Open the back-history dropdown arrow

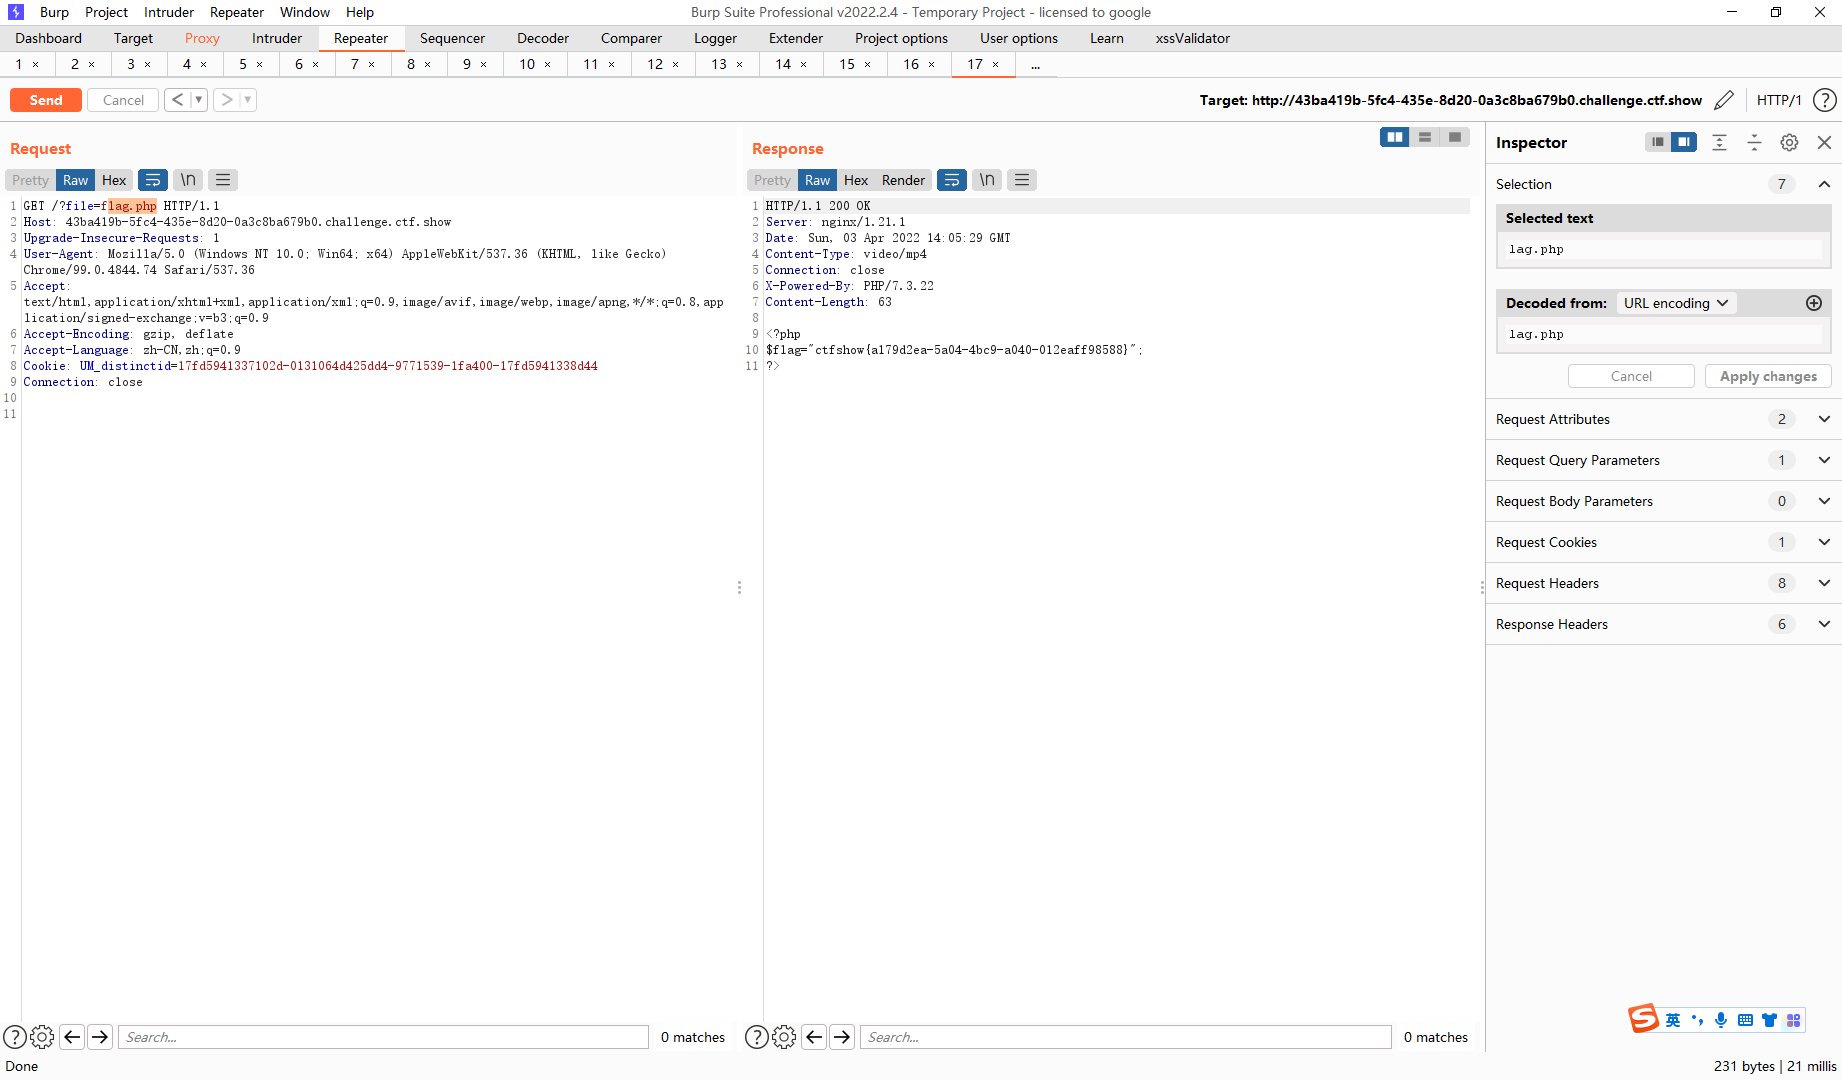click(198, 100)
